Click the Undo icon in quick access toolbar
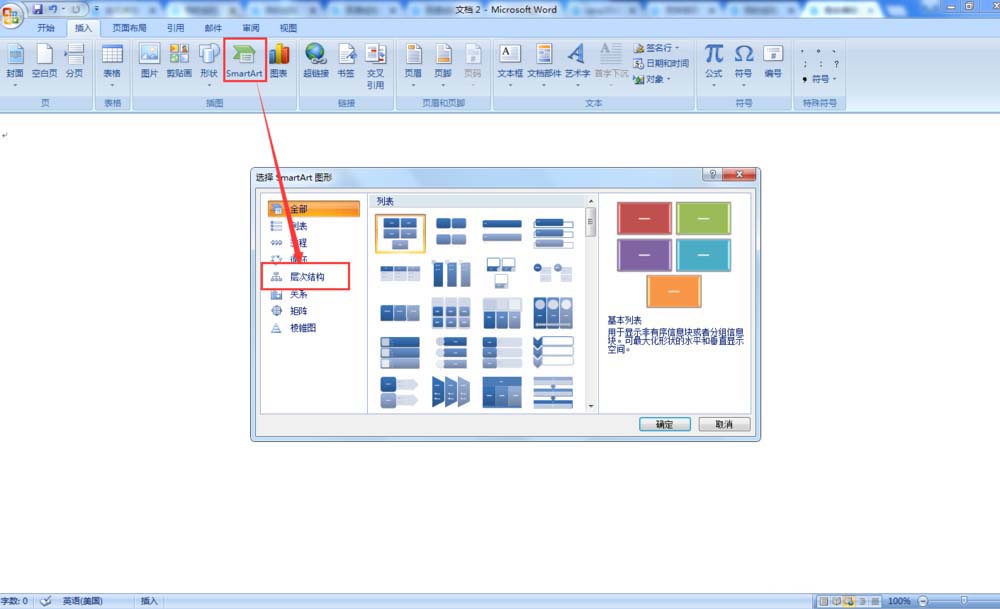This screenshot has width=1000, height=609. 53,9
